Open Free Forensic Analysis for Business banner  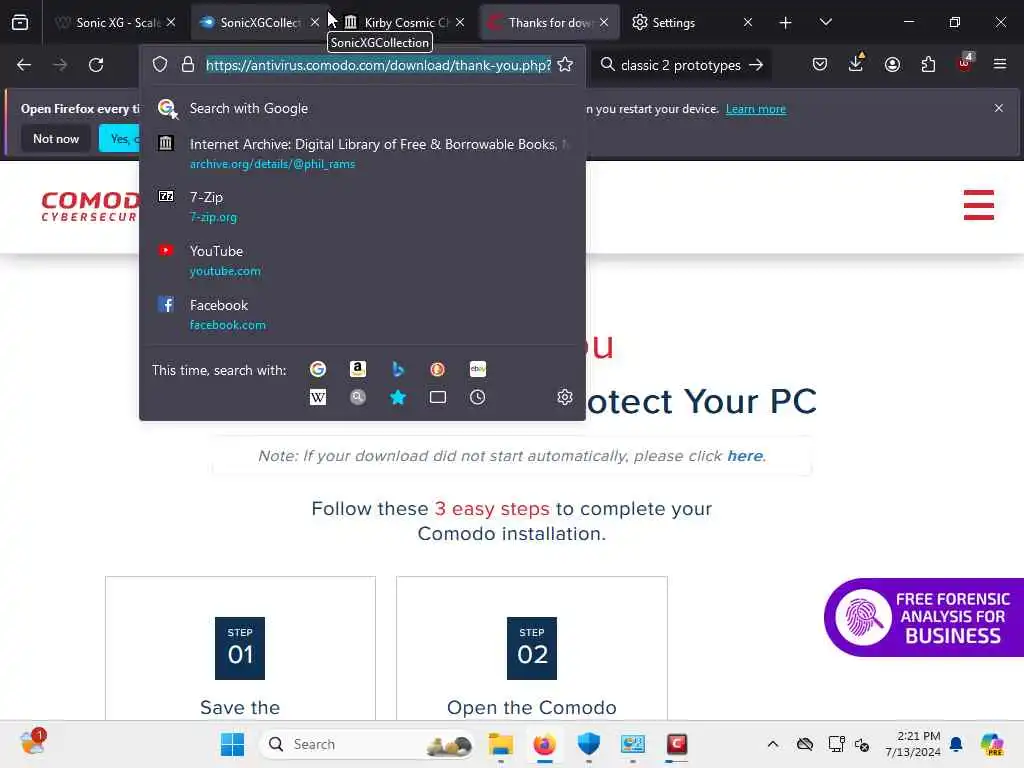point(924,617)
